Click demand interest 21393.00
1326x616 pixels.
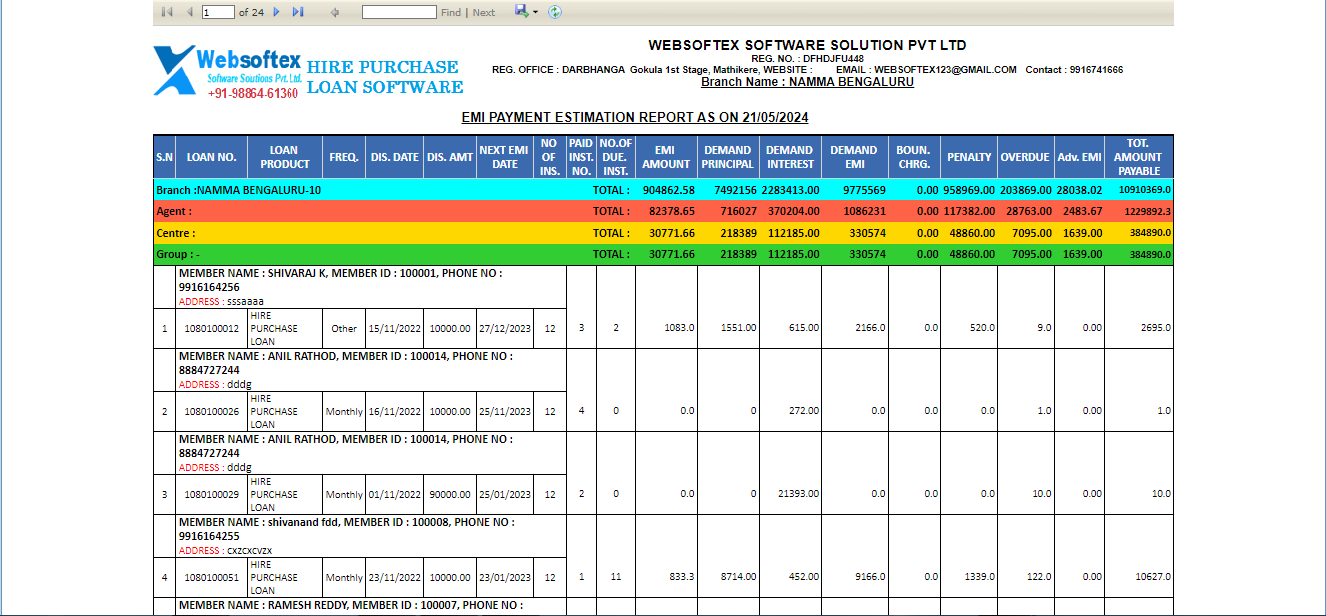click(x=800, y=494)
